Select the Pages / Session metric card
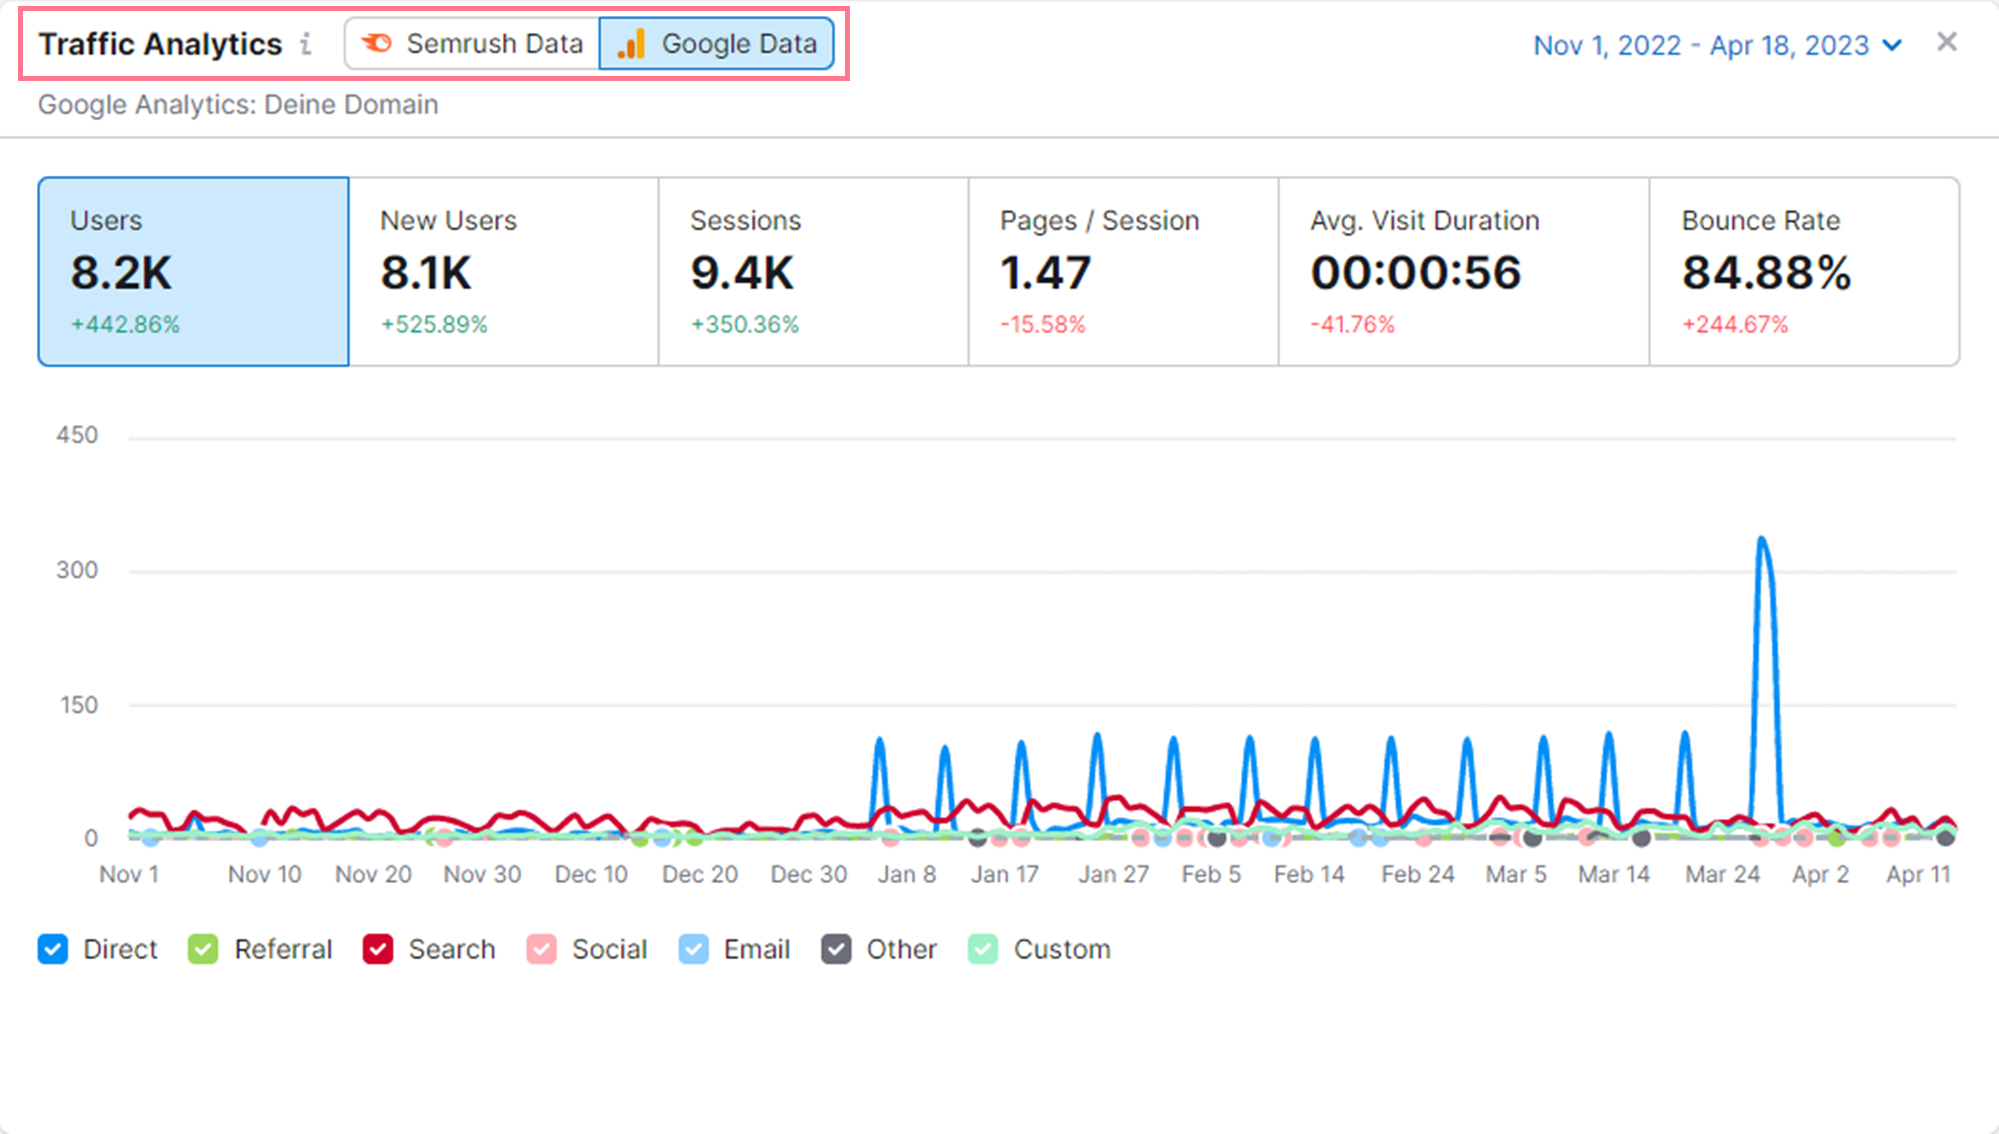Screen dimensions: 1999x1134 (1124, 272)
